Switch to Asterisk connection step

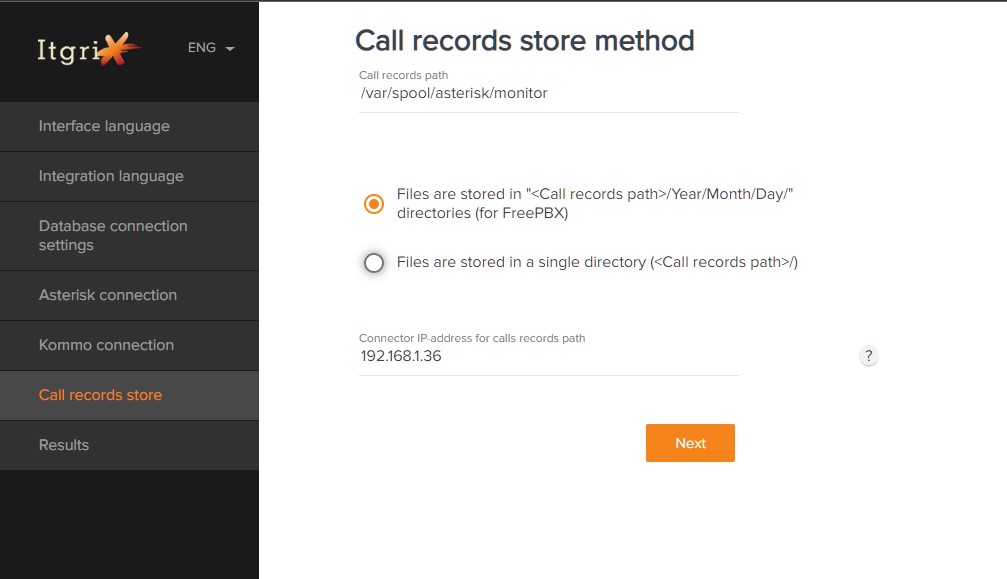[x=129, y=295]
